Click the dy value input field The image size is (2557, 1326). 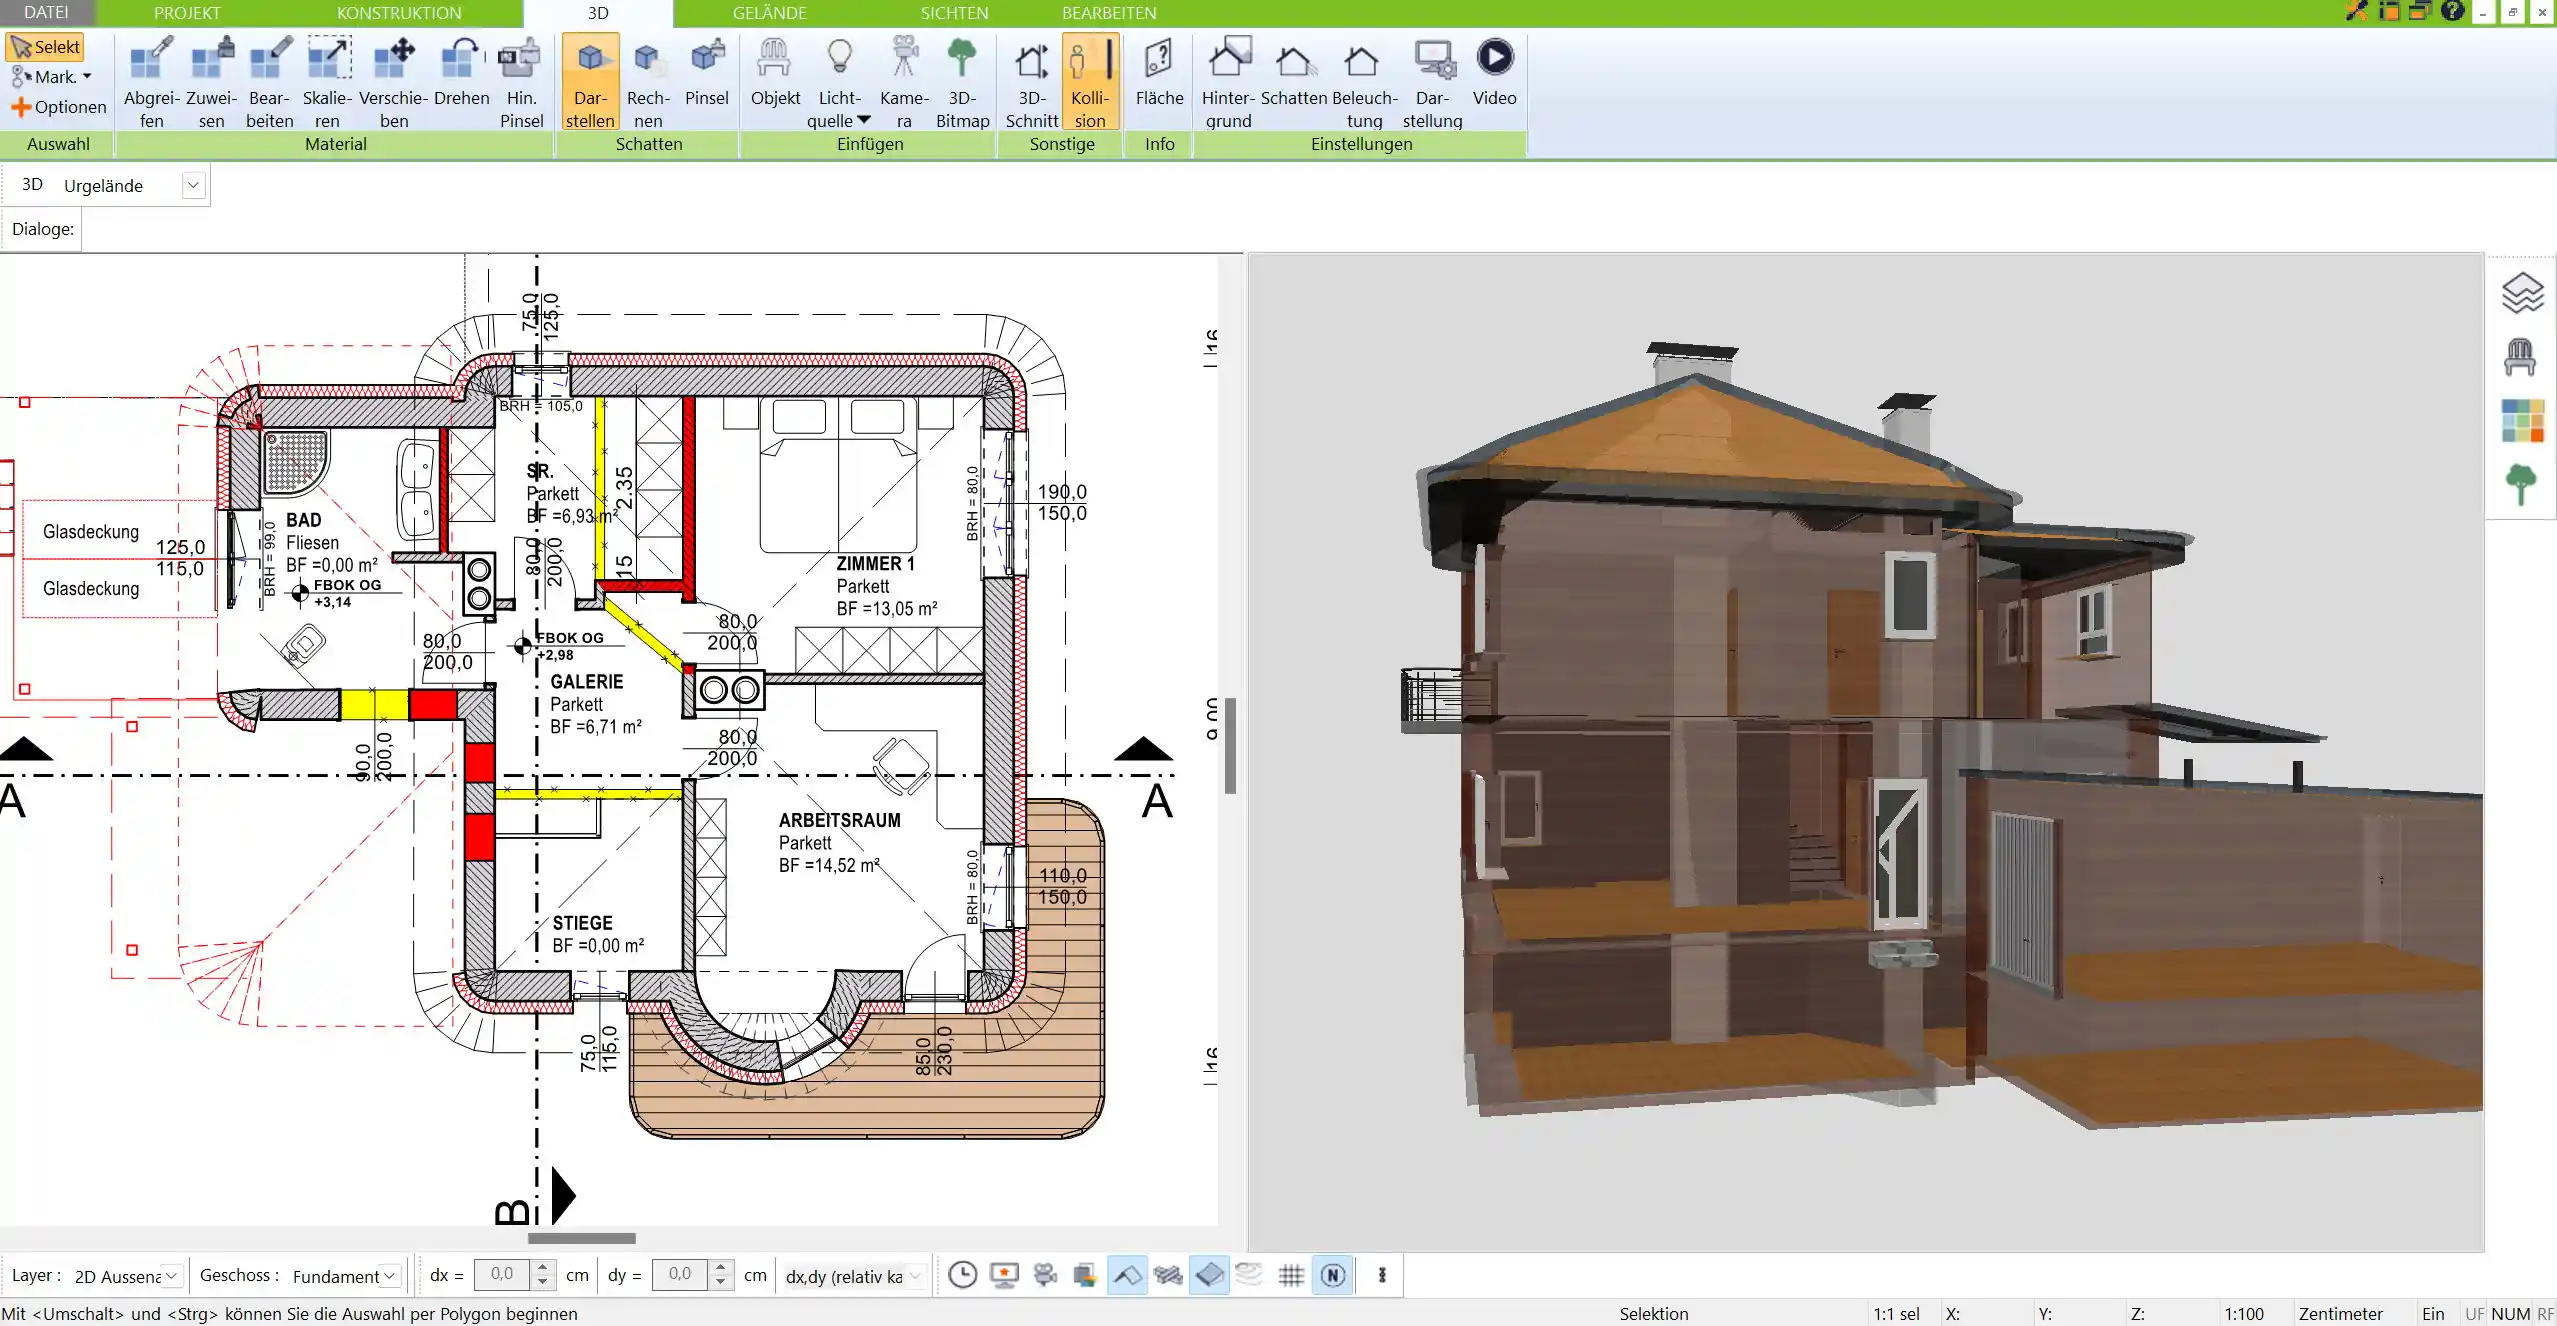pyautogui.click(x=681, y=1274)
